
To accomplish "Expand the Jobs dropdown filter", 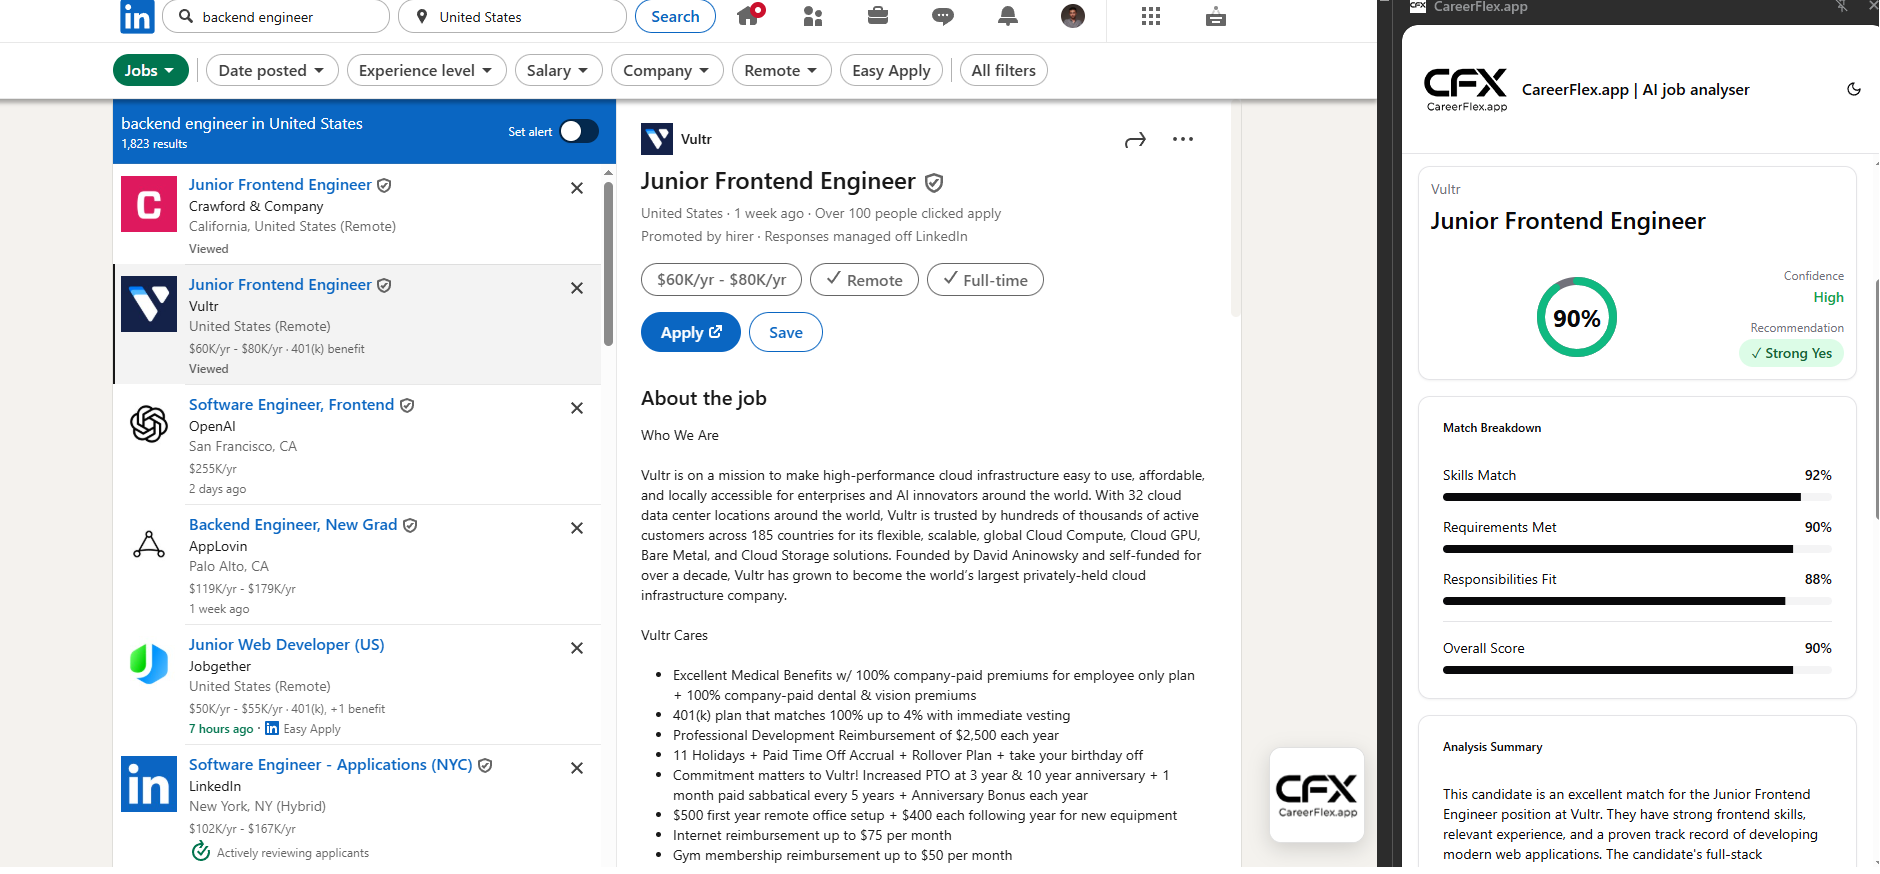I will click(x=151, y=70).
